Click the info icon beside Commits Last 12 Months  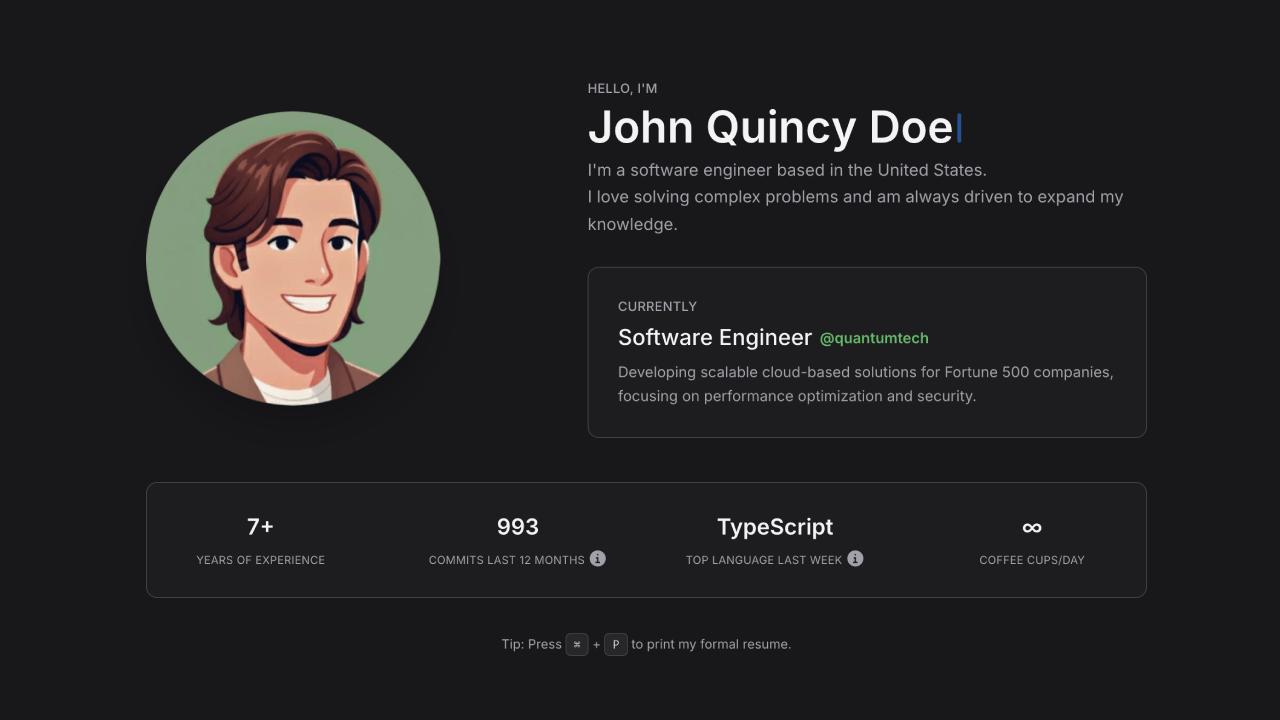pos(597,559)
